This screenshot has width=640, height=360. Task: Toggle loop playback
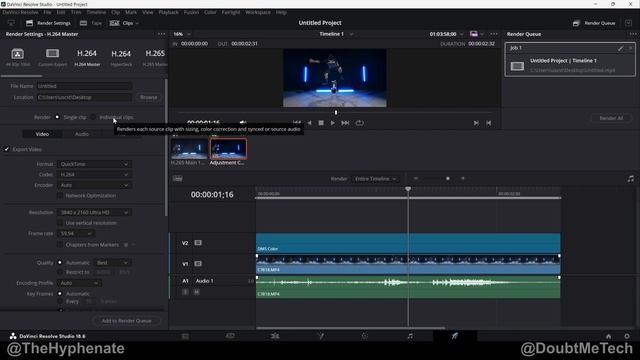(360, 123)
